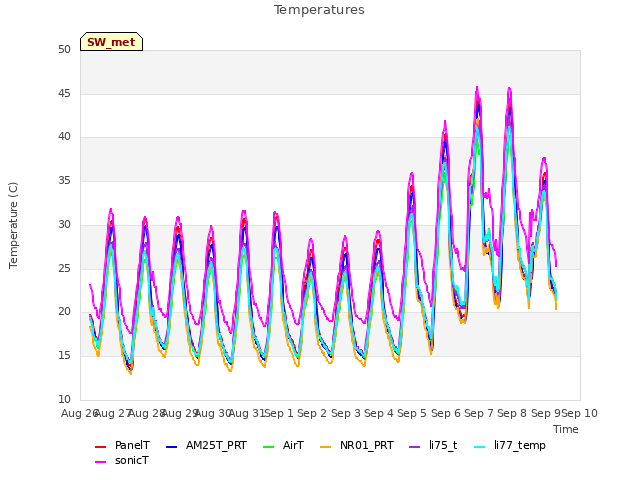Click the 50 y-axis tick label
Viewport: 640px width, 480px height.
click(64, 50)
